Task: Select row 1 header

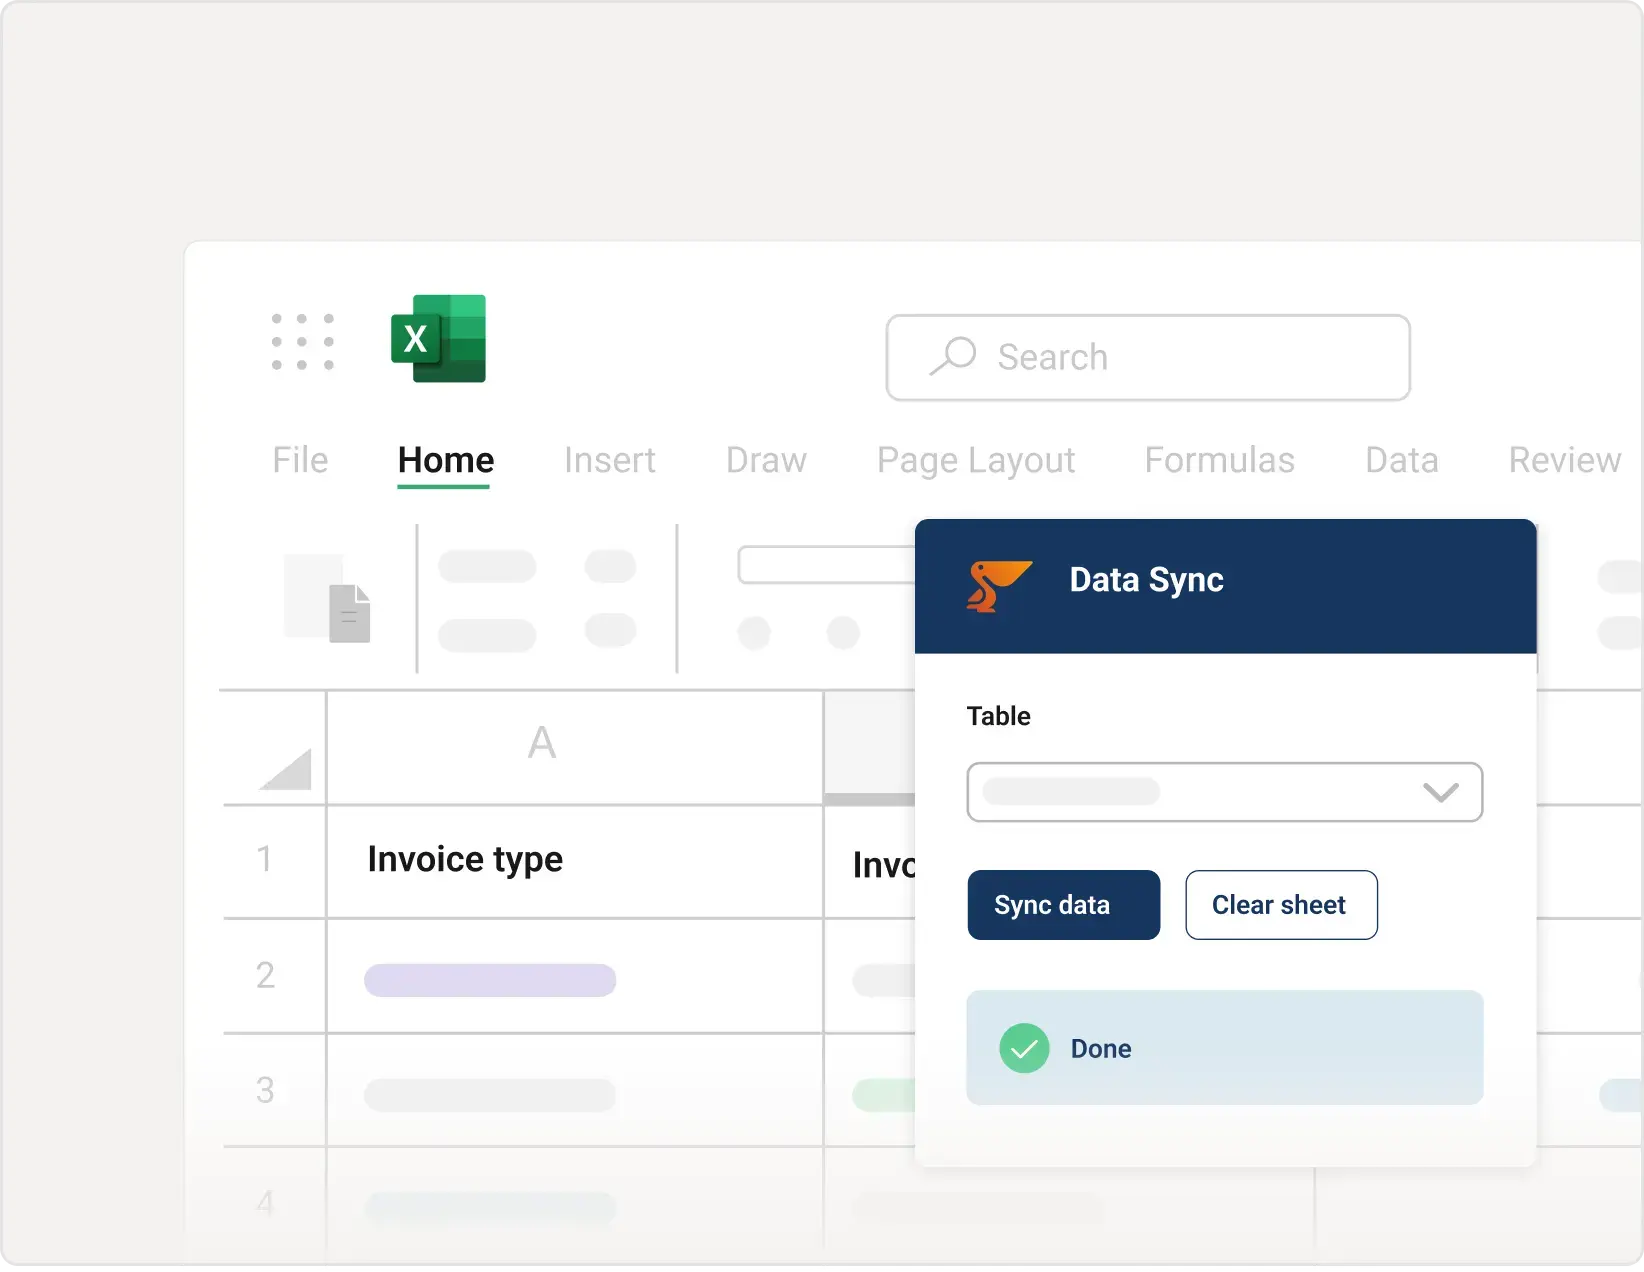Action: (x=274, y=860)
